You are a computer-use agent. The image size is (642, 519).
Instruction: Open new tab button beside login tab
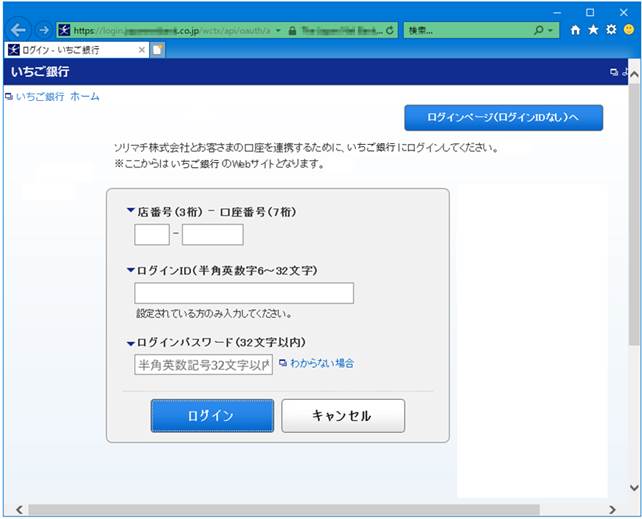click(x=157, y=50)
